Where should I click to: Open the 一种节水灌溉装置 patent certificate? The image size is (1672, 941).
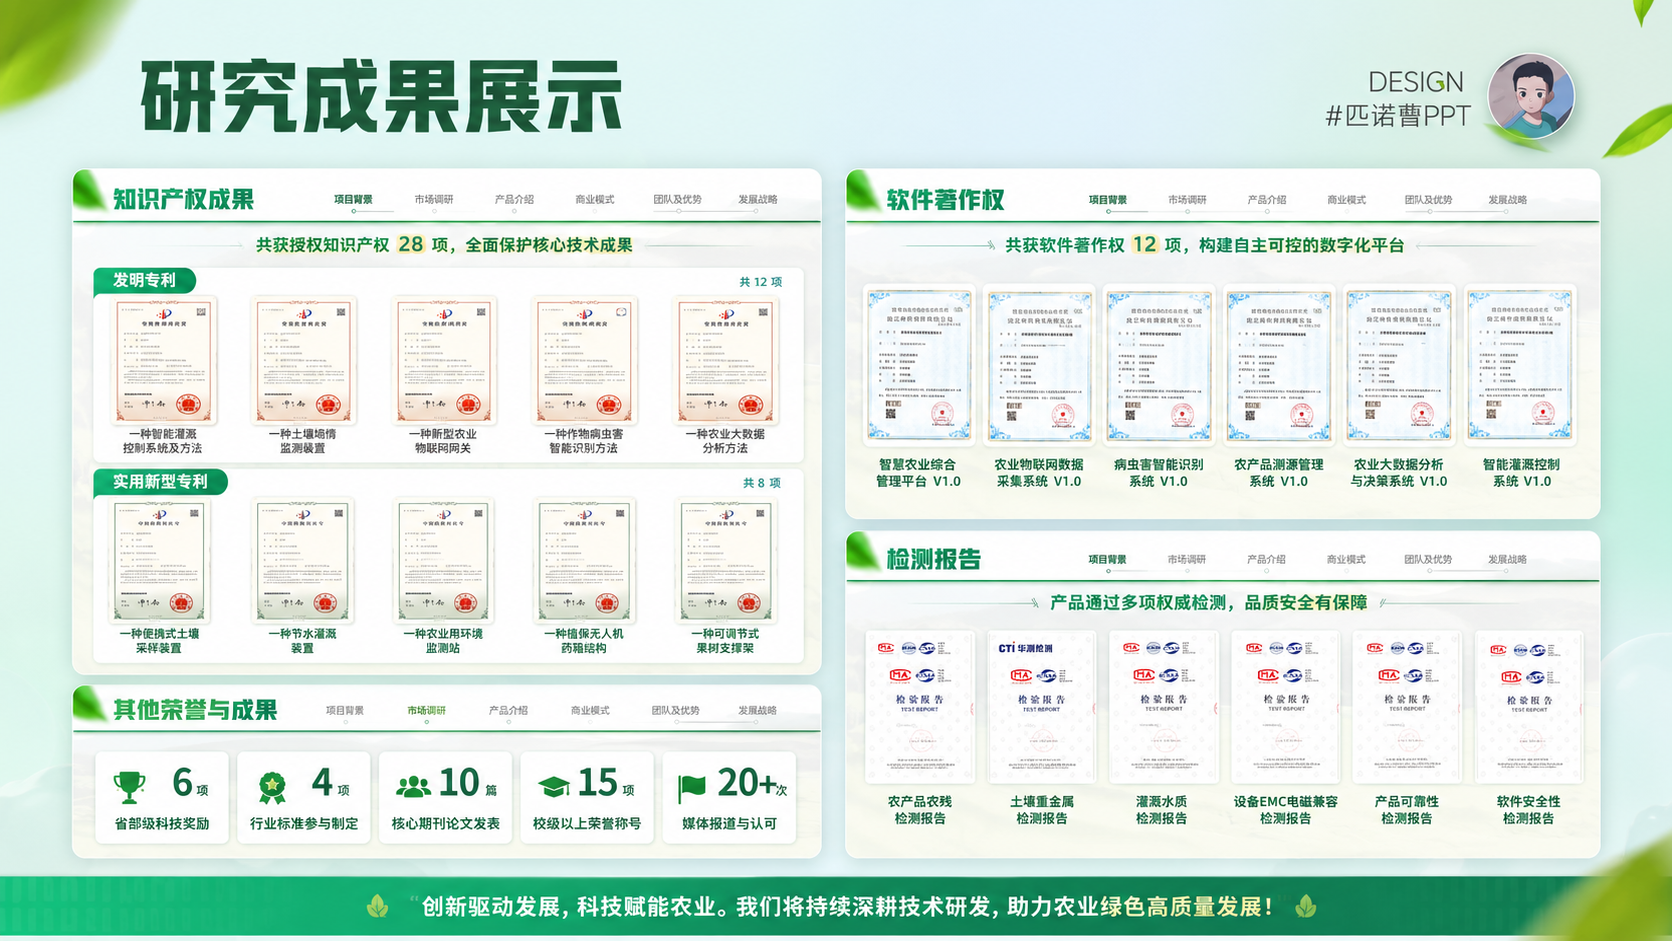click(x=302, y=561)
